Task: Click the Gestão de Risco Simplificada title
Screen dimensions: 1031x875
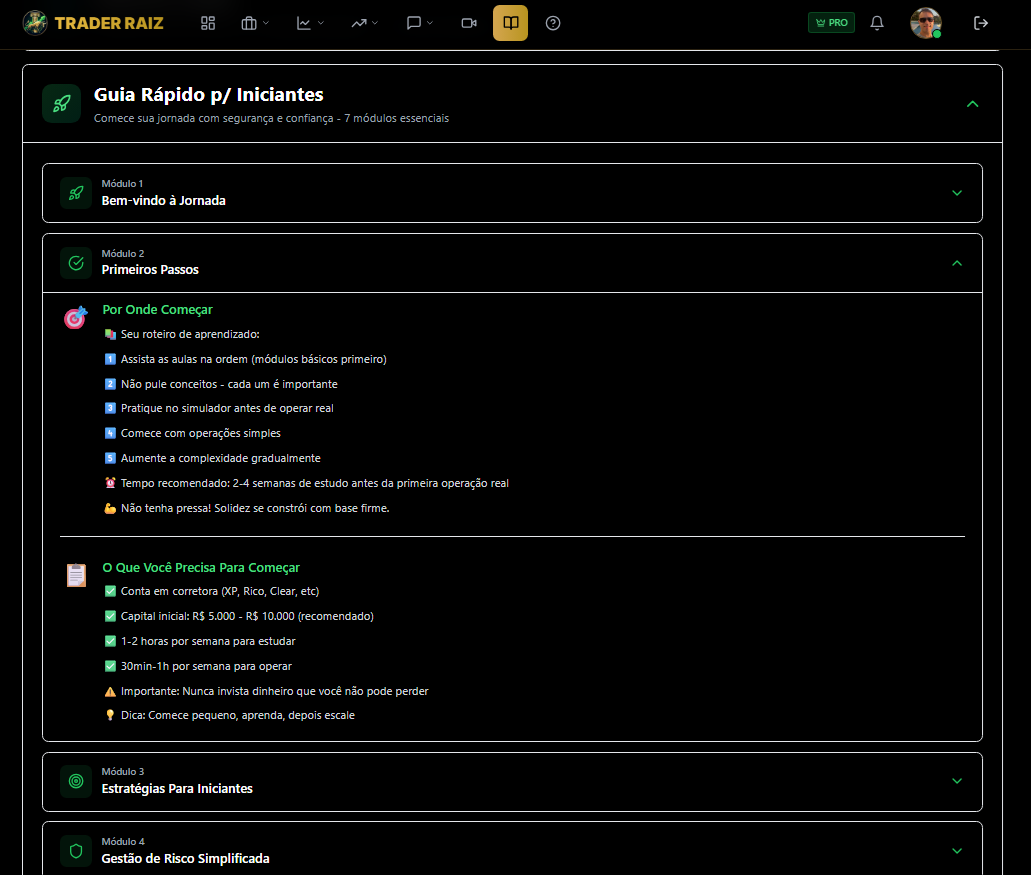Action: coord(185,858)
